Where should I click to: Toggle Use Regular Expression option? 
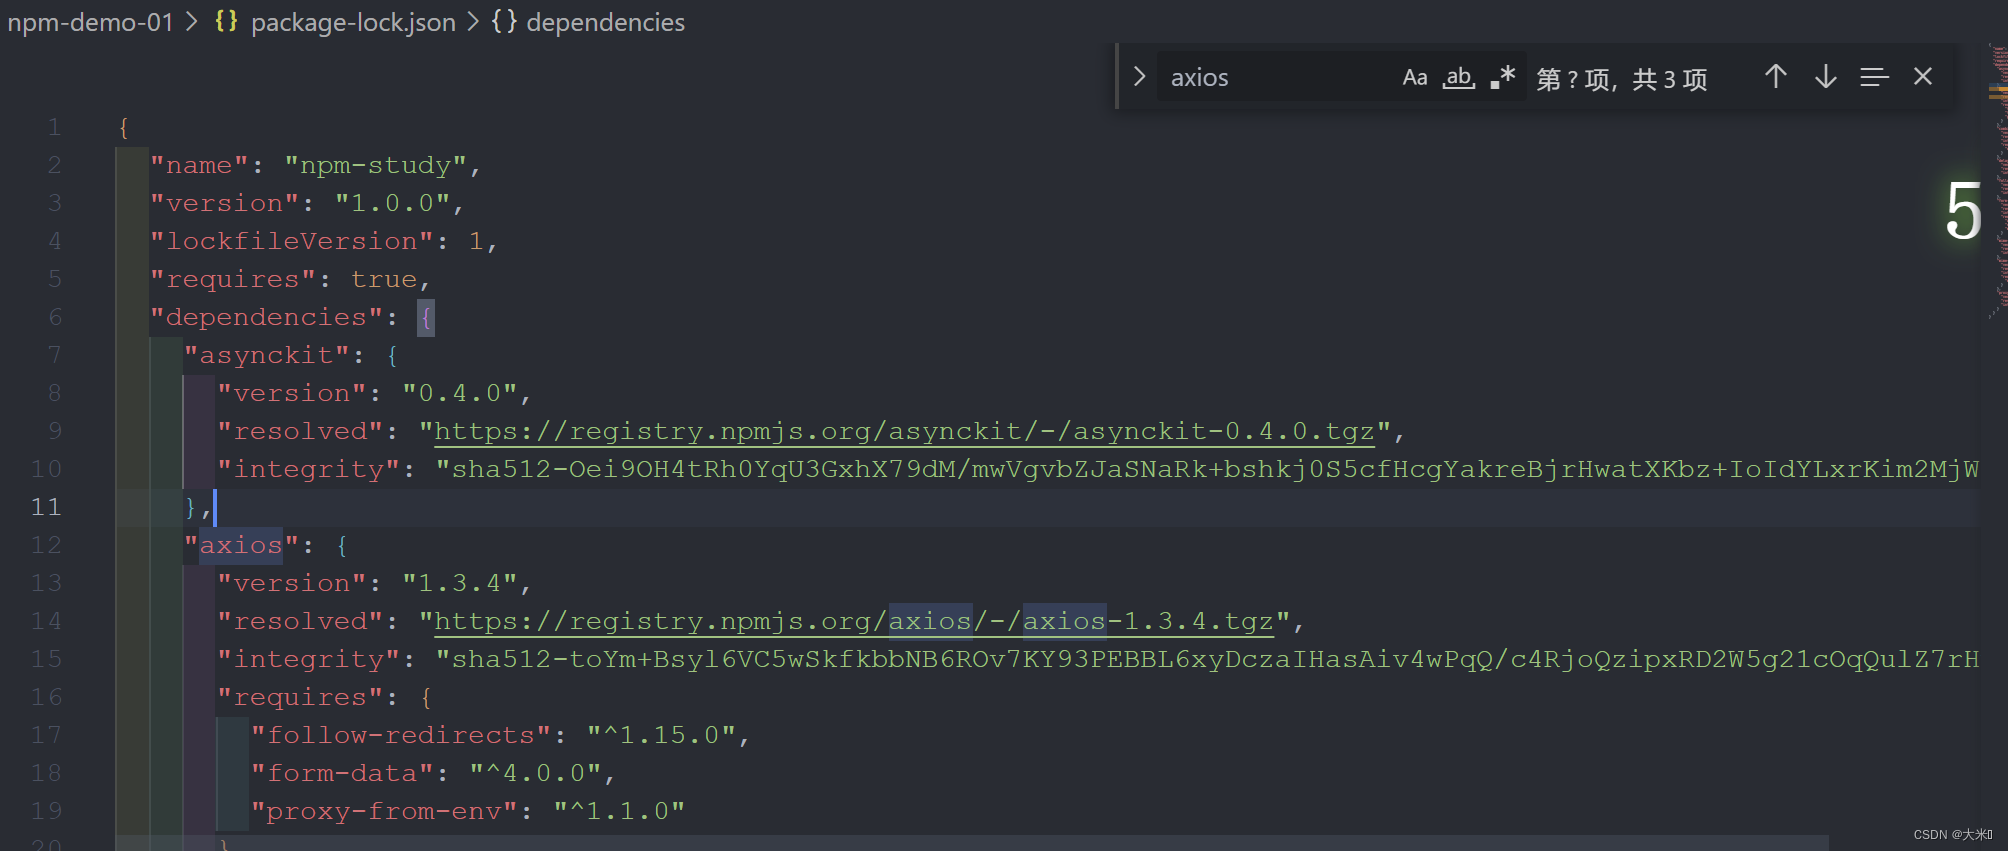(1503, 77)
